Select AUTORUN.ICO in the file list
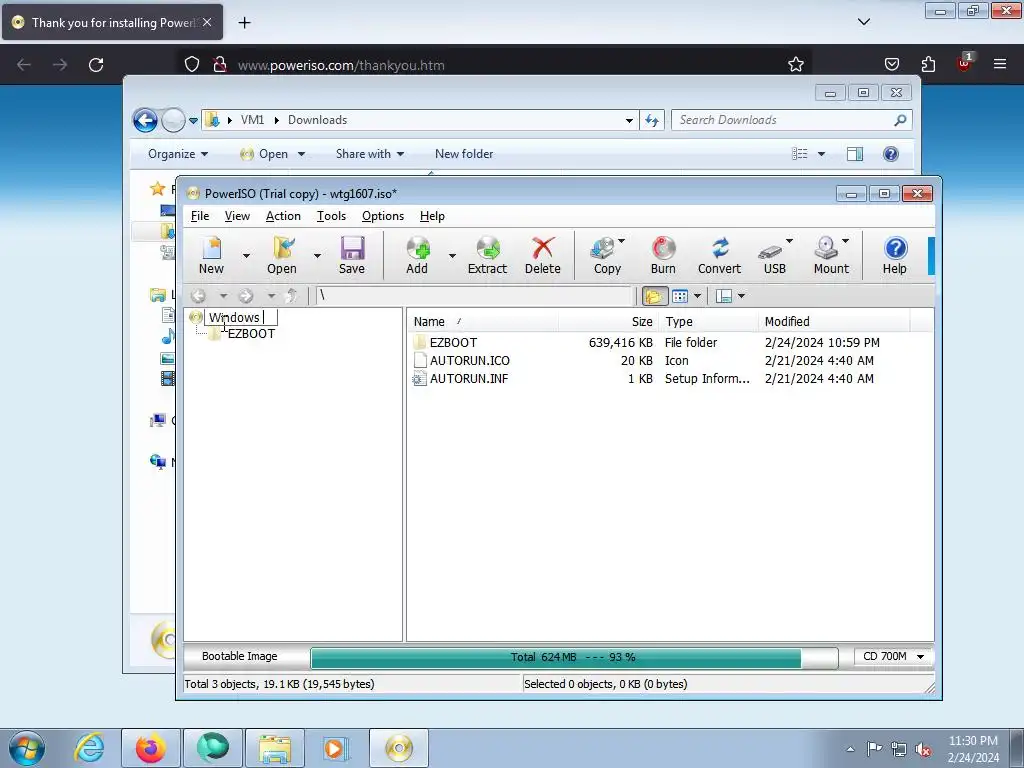The height and width of the screenshot is (768, 1024). tap(470, 360)
